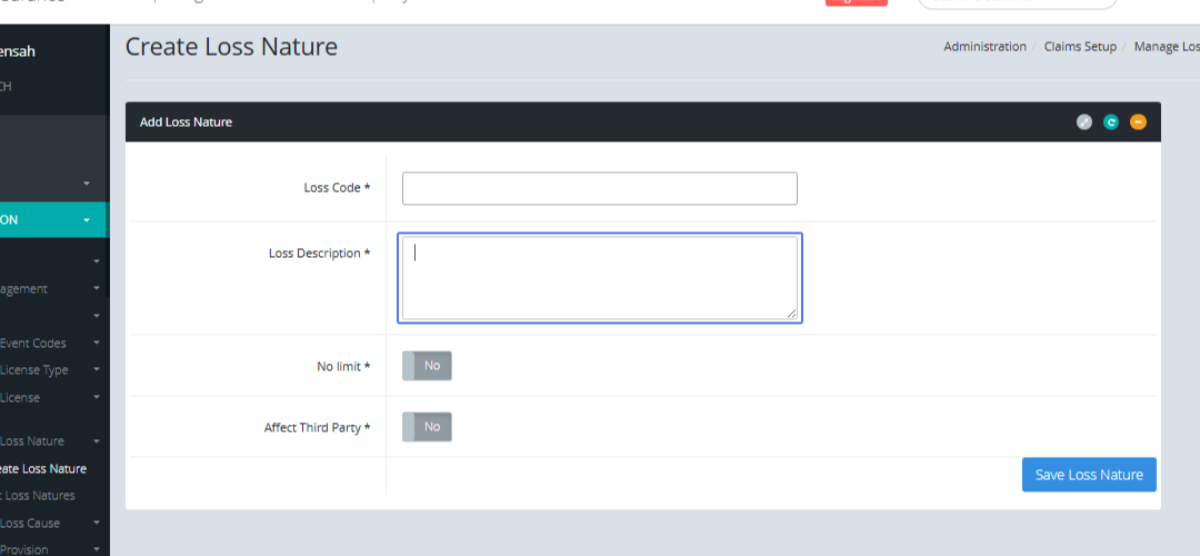Open the Loss Natures list menu item
The height and width of the screenshot is (556, 1200).
pyautogui.click(x=40, y=495)
